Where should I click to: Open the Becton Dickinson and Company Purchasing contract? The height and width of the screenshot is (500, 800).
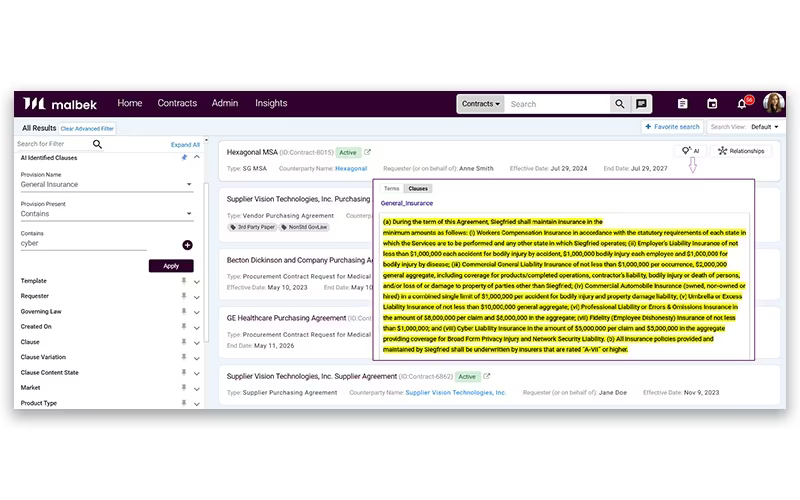click(x=301, y=260)
